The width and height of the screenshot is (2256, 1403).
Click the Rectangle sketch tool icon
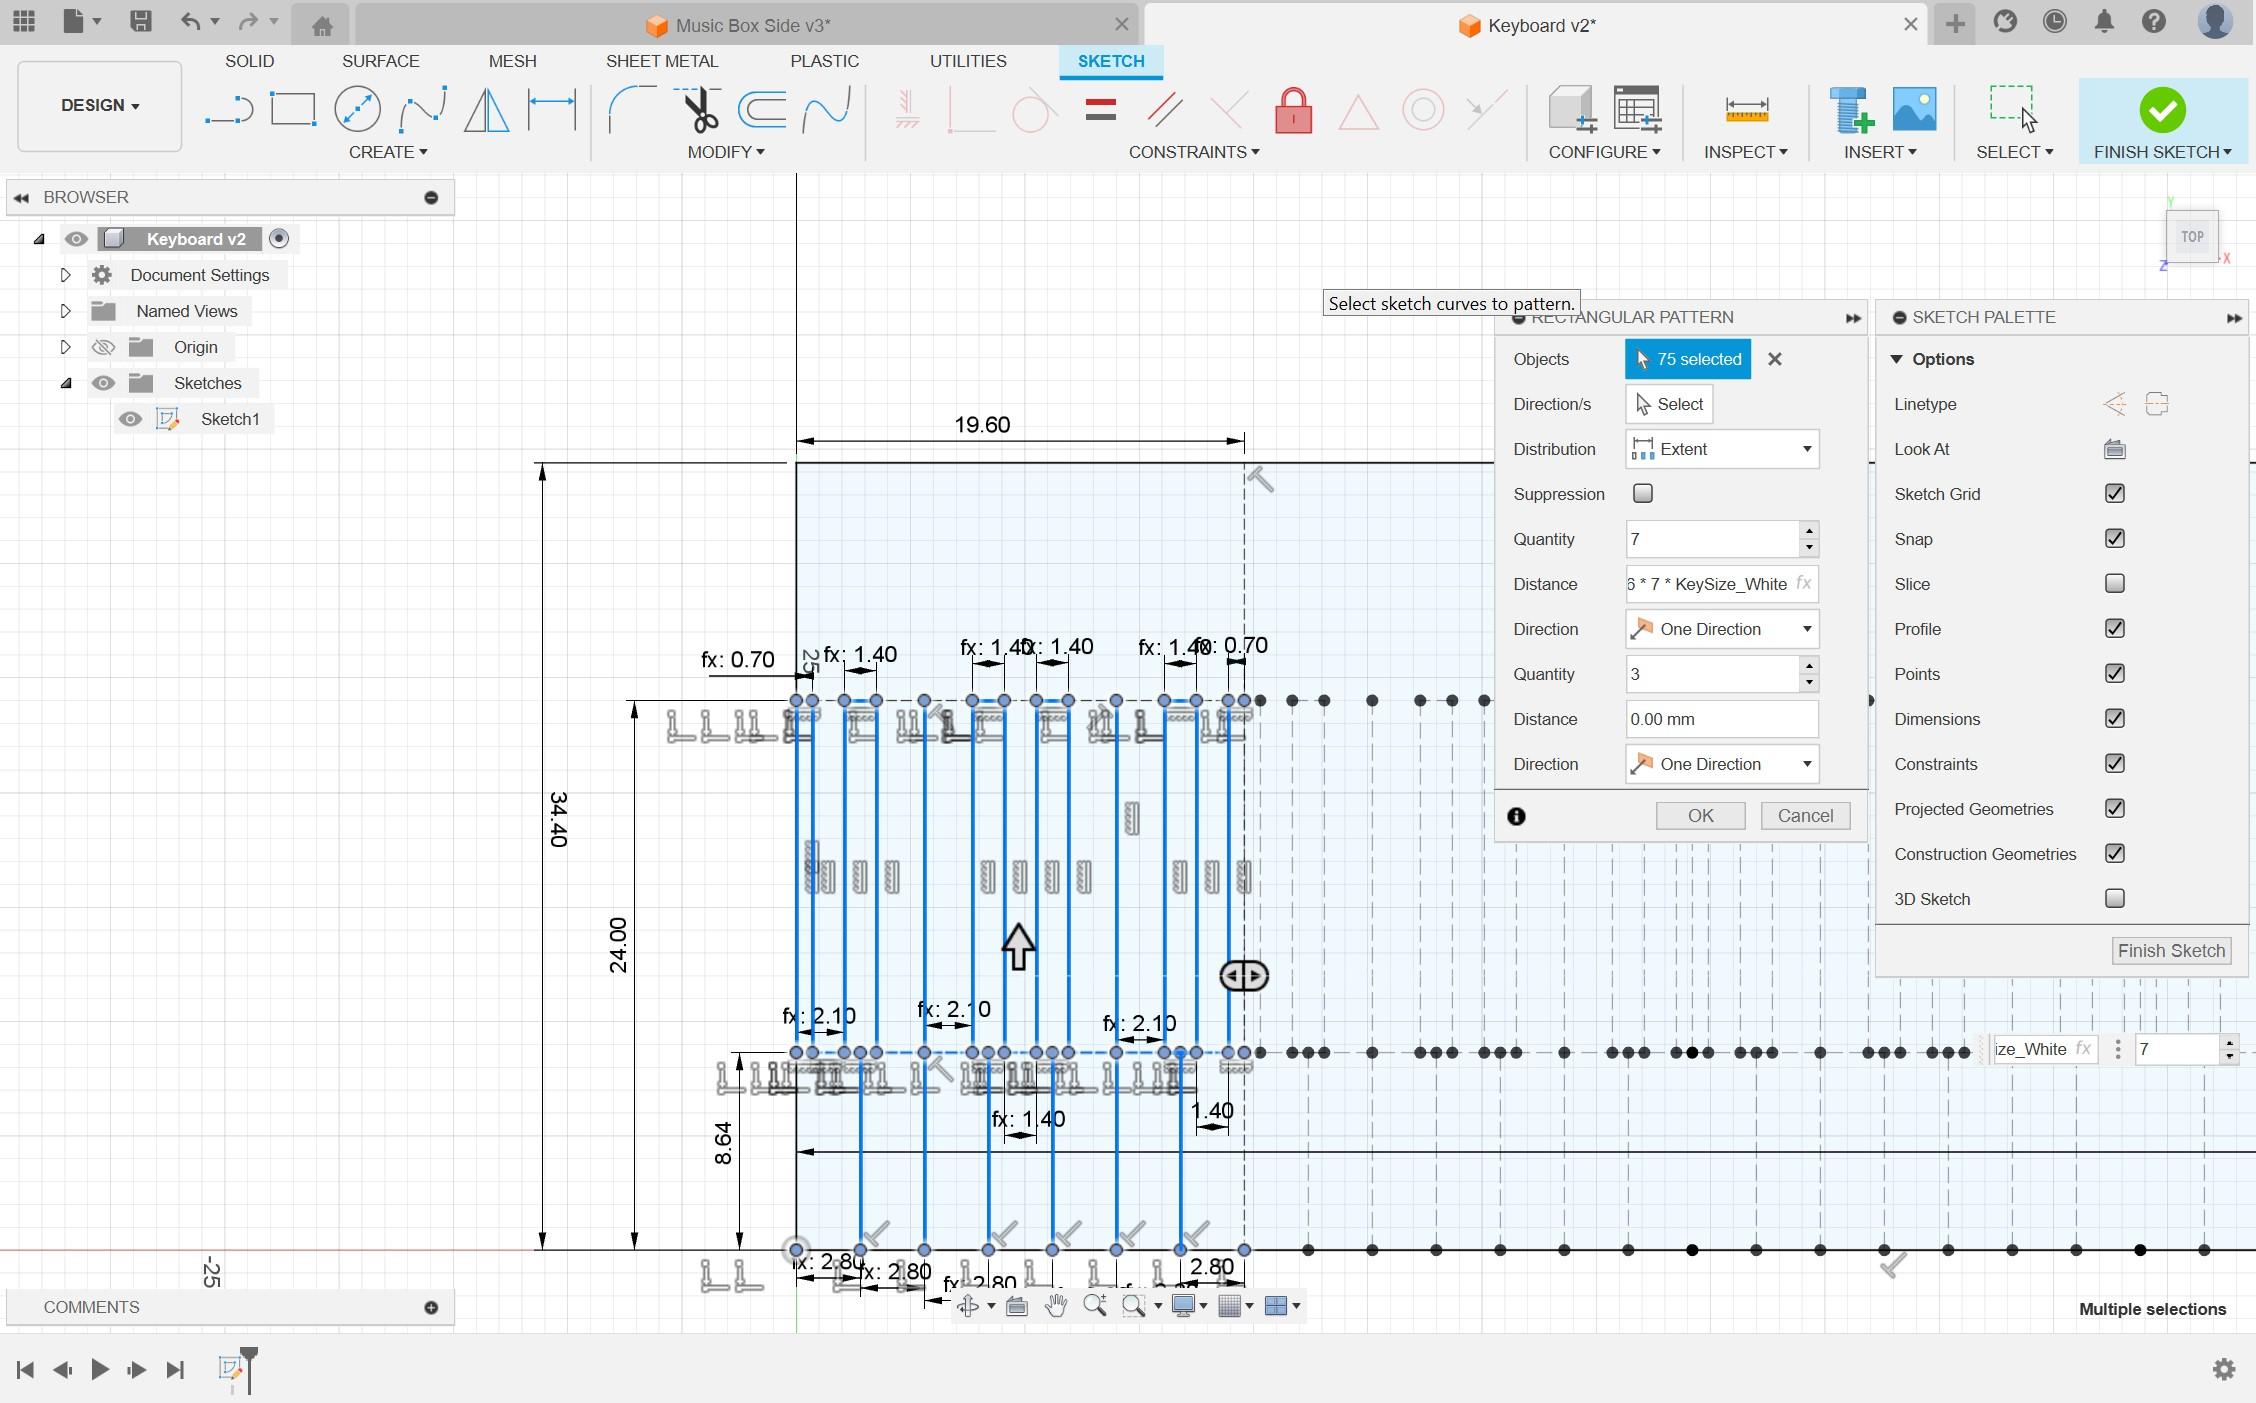(291, 108)
